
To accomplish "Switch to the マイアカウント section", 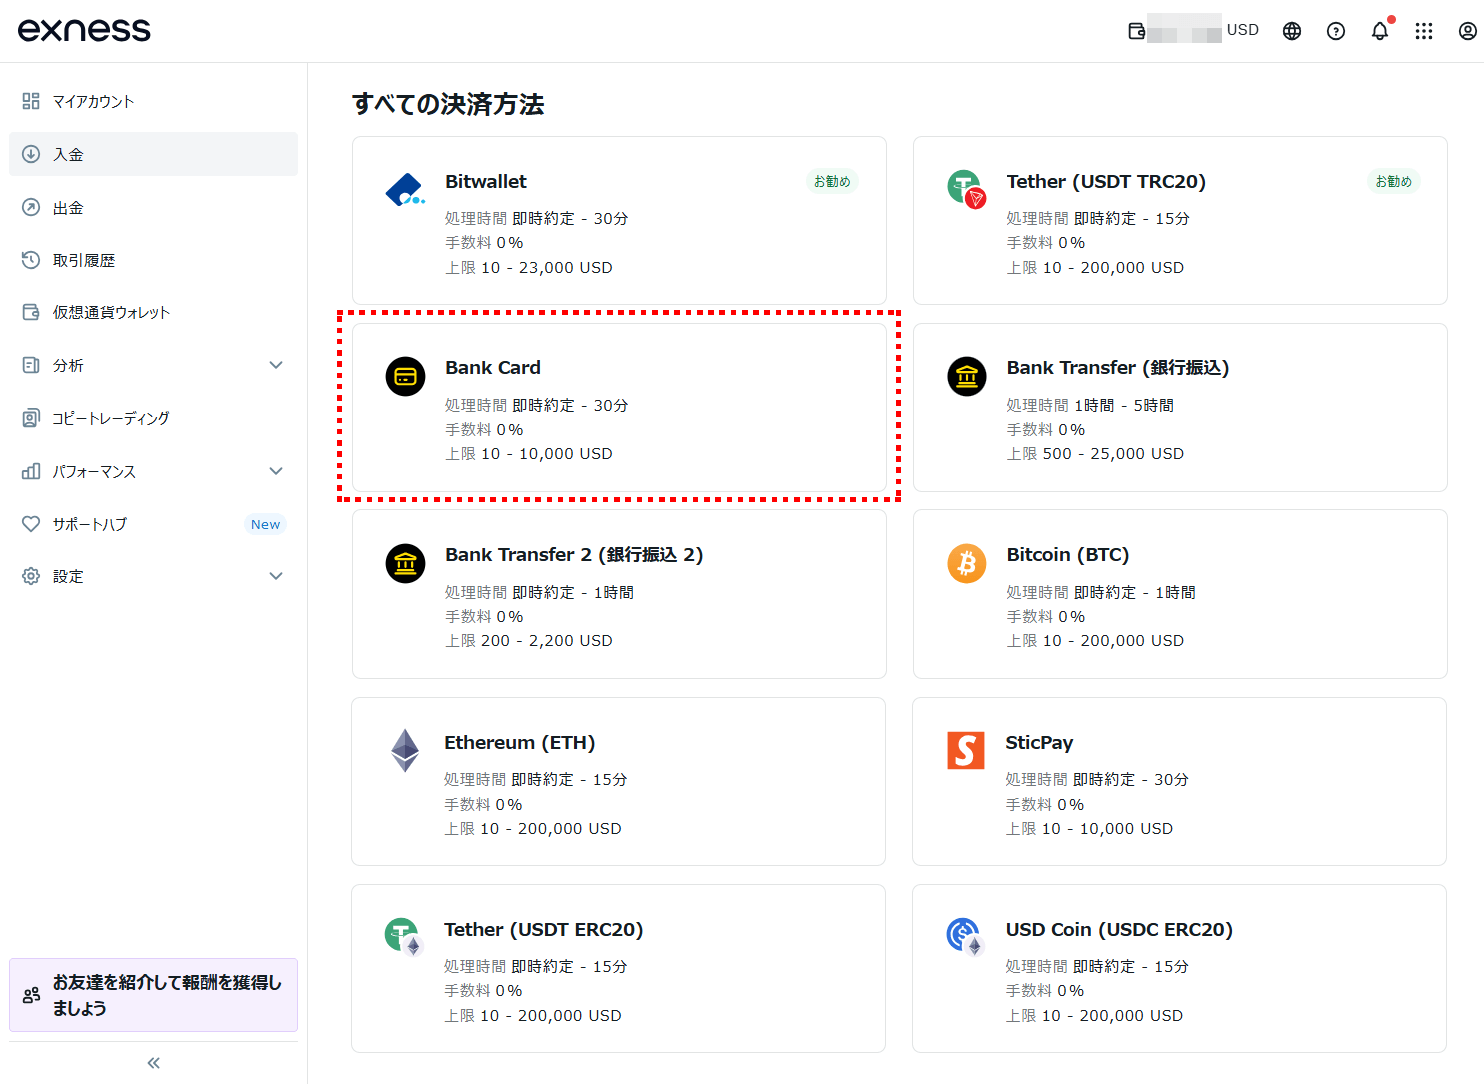I will 90,100.
